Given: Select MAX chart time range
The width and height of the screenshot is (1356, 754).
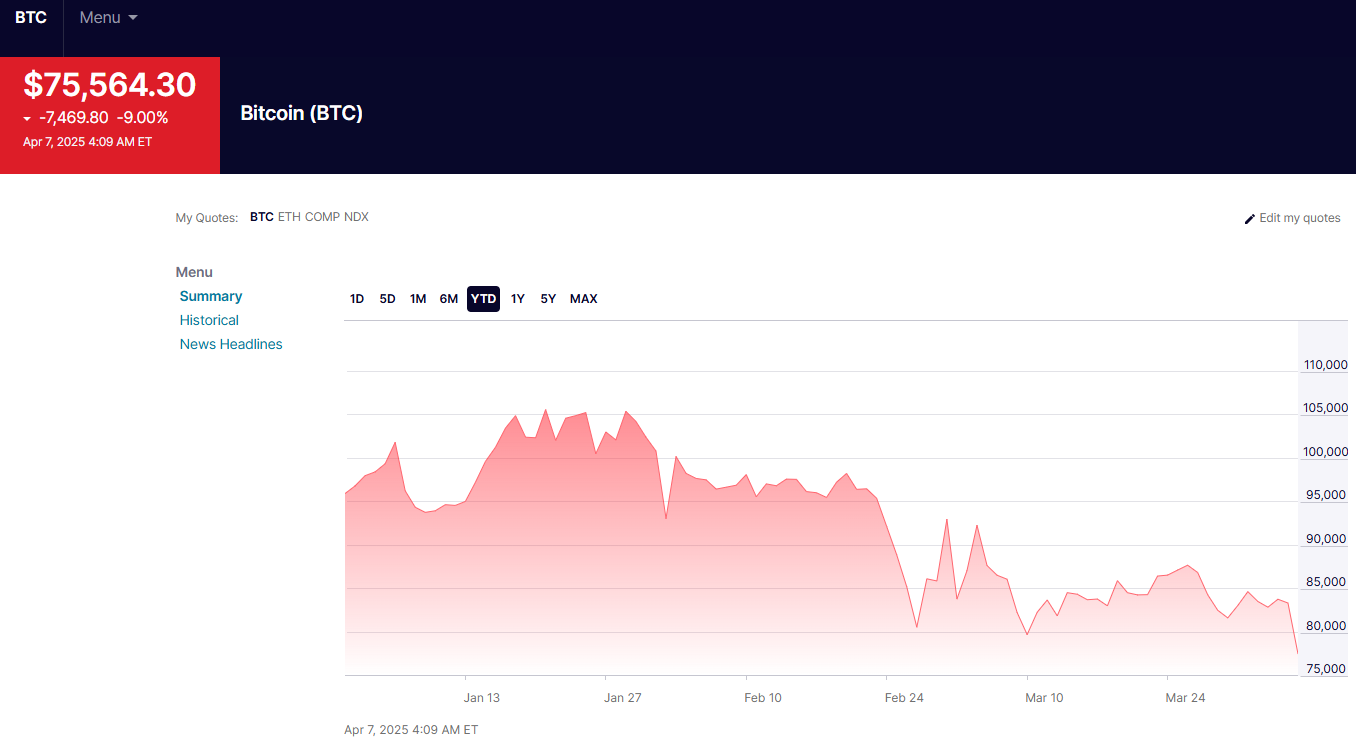Looking at the screenshot, I should 583,299.
